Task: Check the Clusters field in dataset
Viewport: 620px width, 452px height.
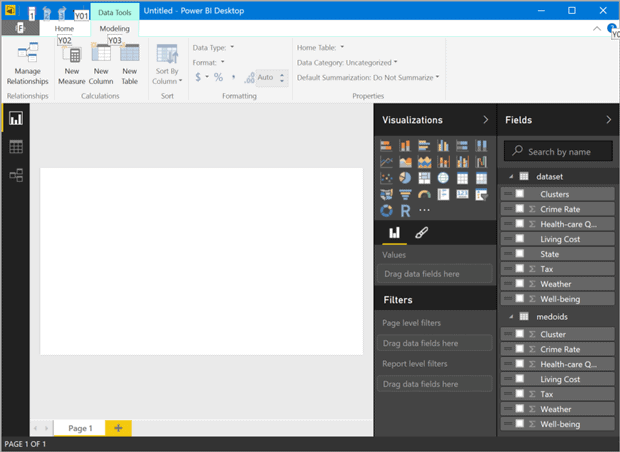Action: pos(520,194)
